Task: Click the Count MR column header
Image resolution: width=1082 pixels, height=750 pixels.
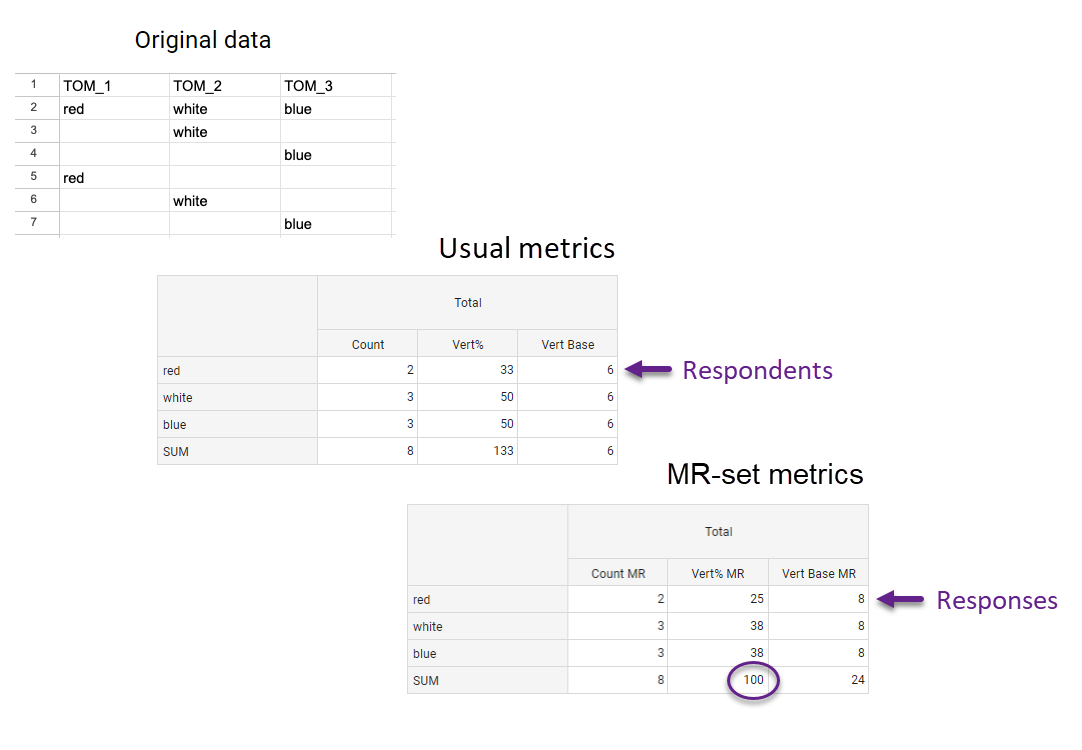Action: 618,574
